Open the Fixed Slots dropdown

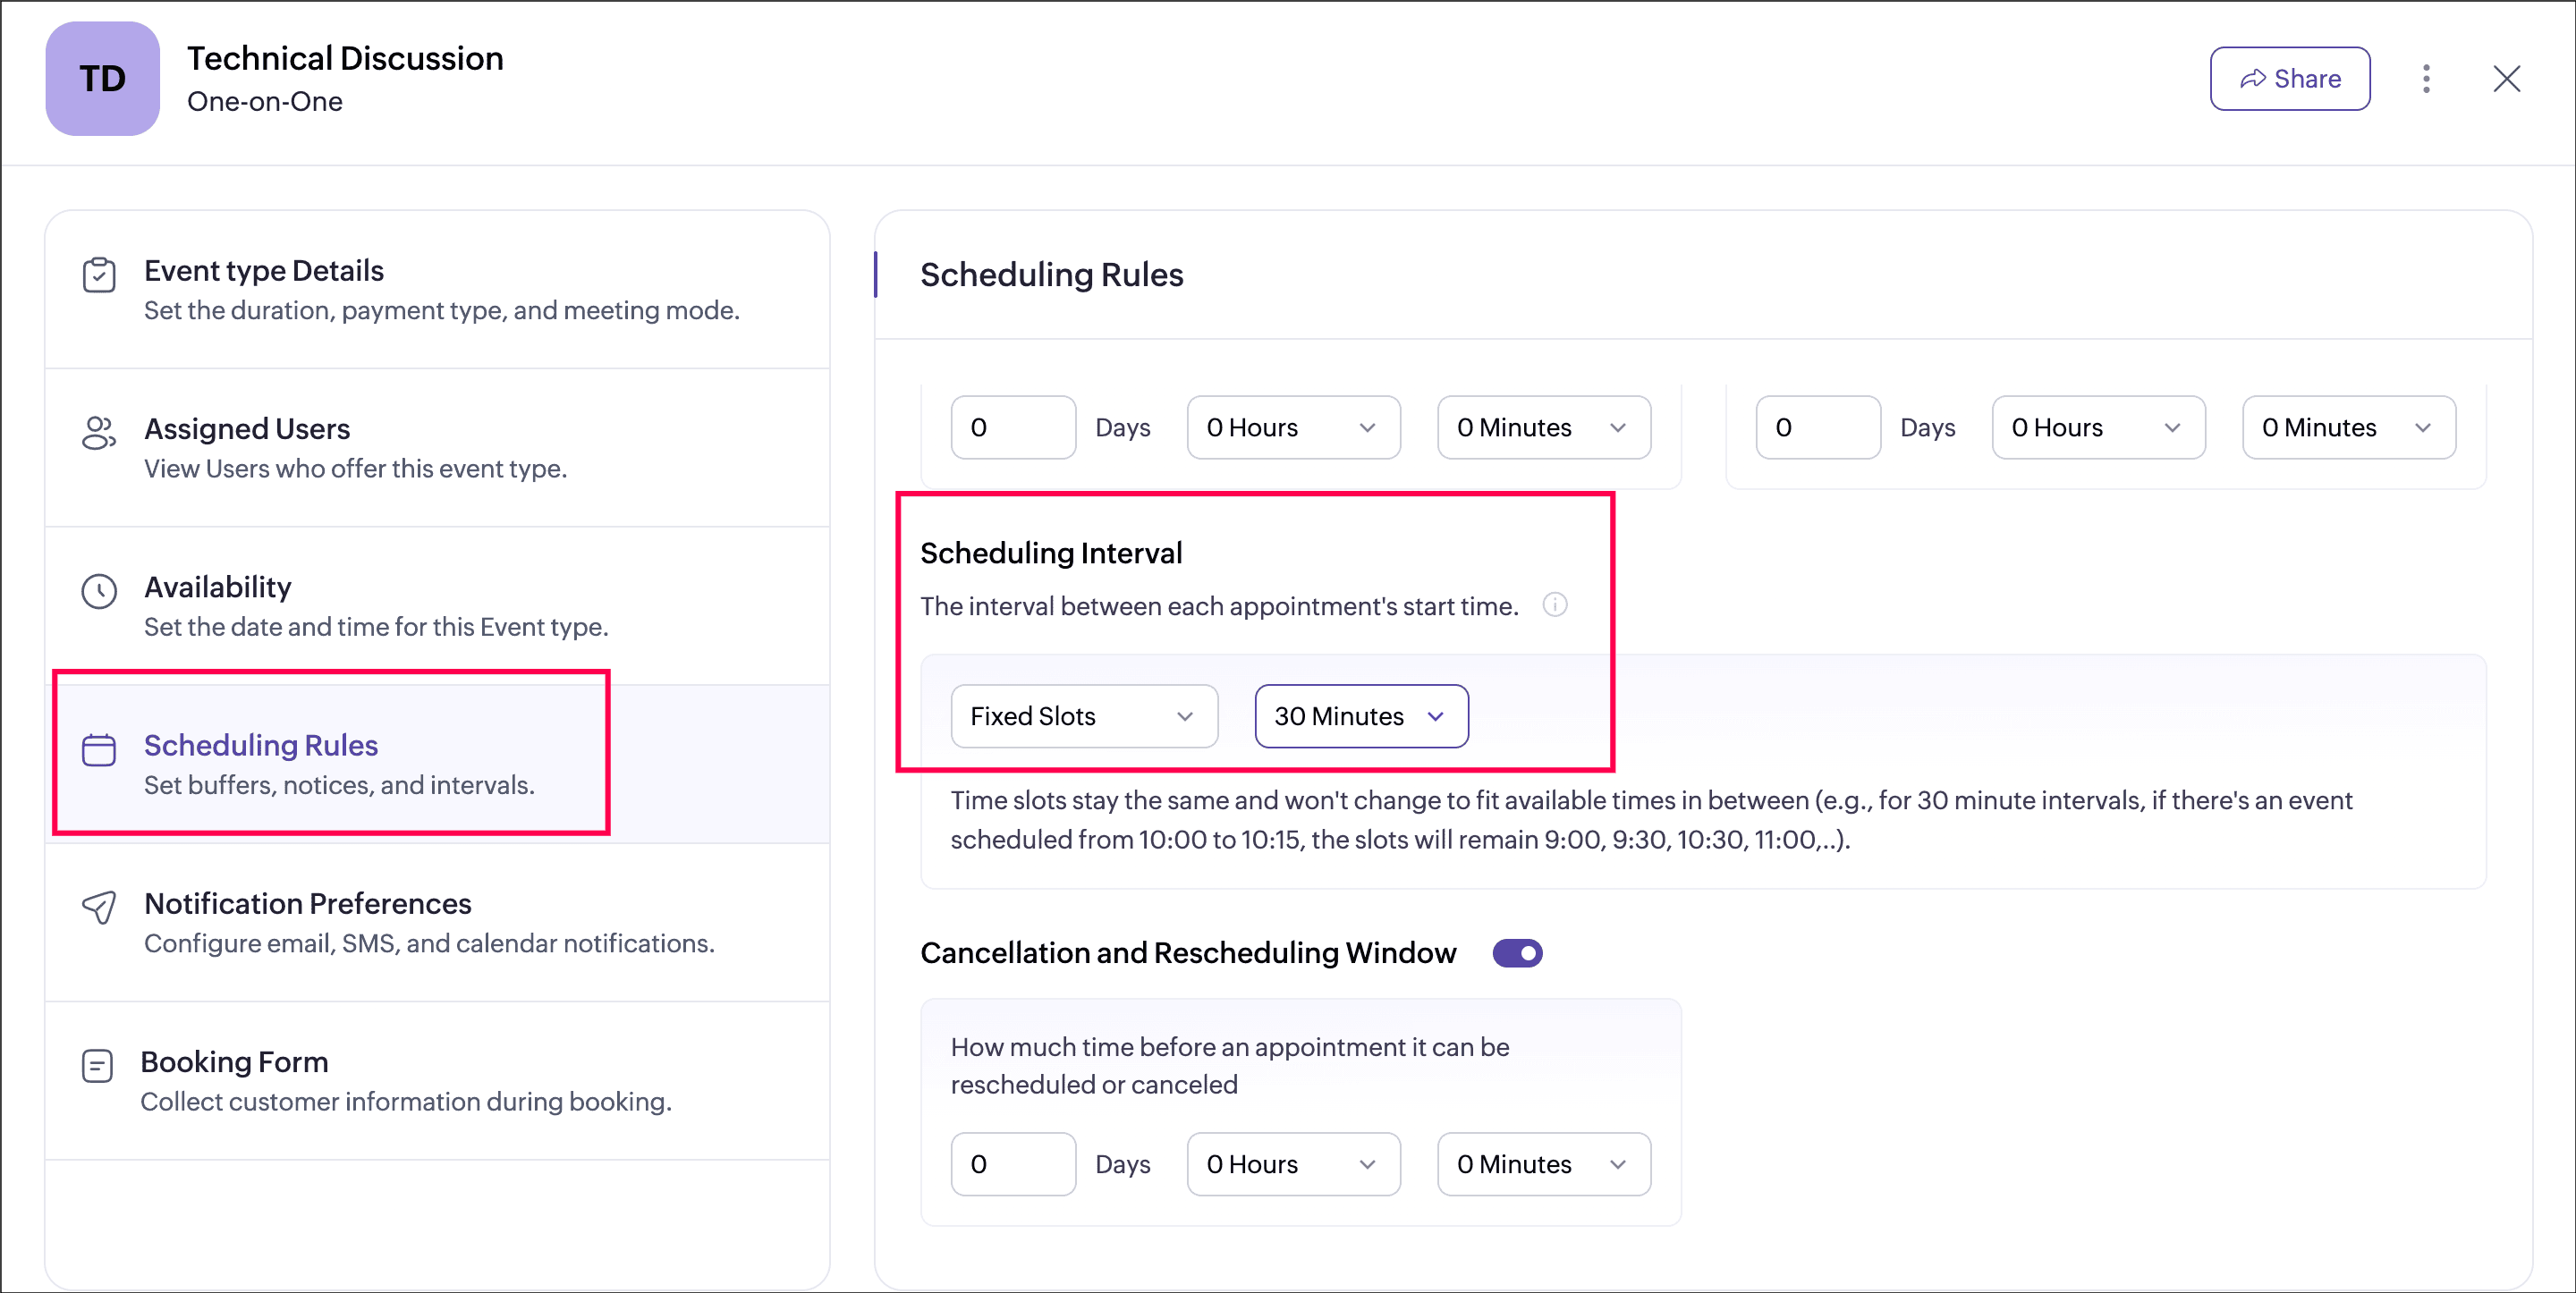click(1084, 716)
